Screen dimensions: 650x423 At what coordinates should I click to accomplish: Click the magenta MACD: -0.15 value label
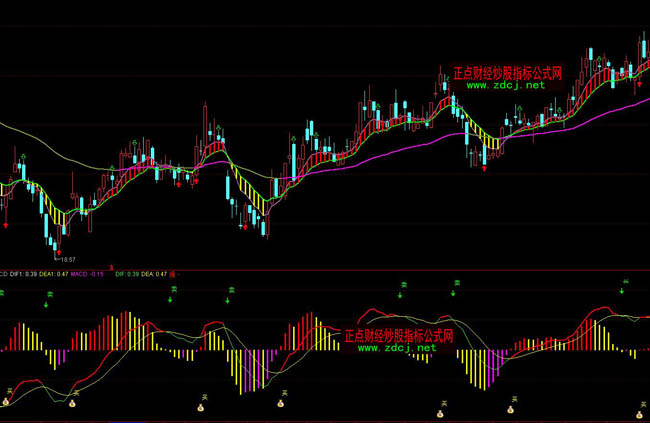click(x=88, y=273)
